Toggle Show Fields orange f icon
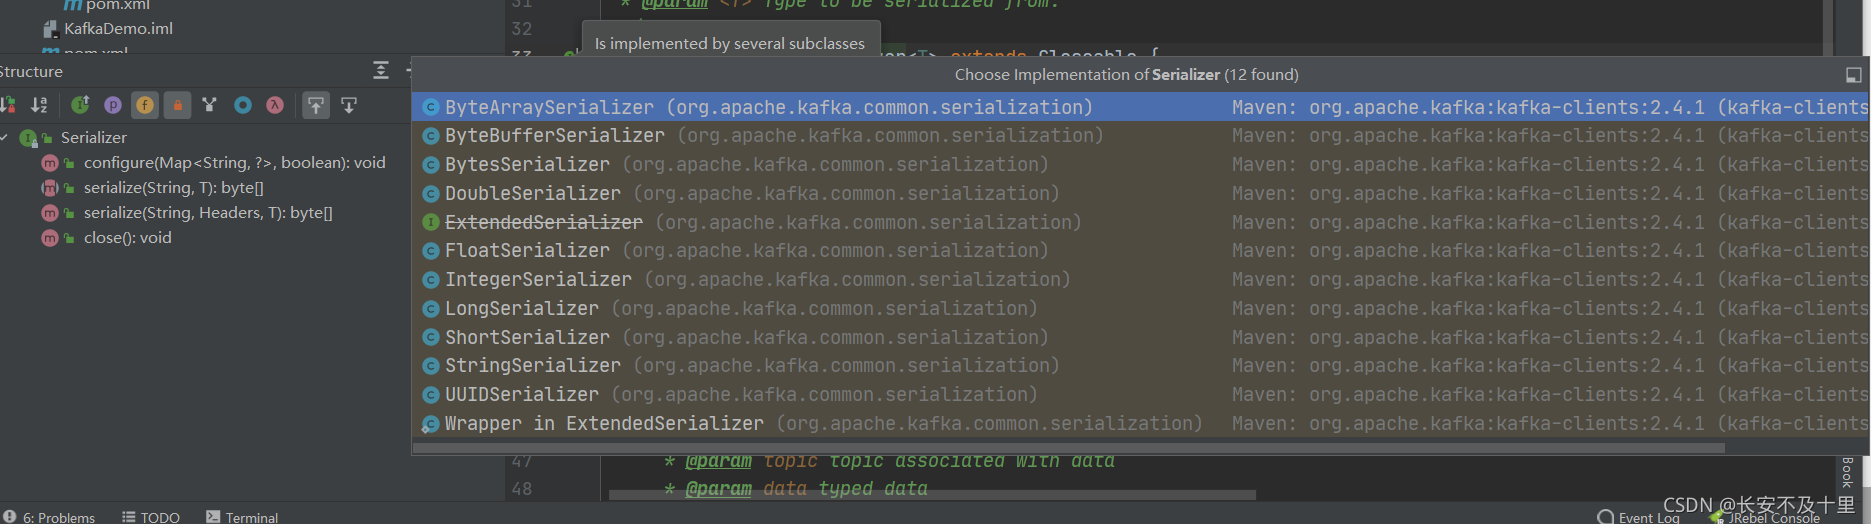This screenshot has height=524, width=1871. [x=145, y=105]
